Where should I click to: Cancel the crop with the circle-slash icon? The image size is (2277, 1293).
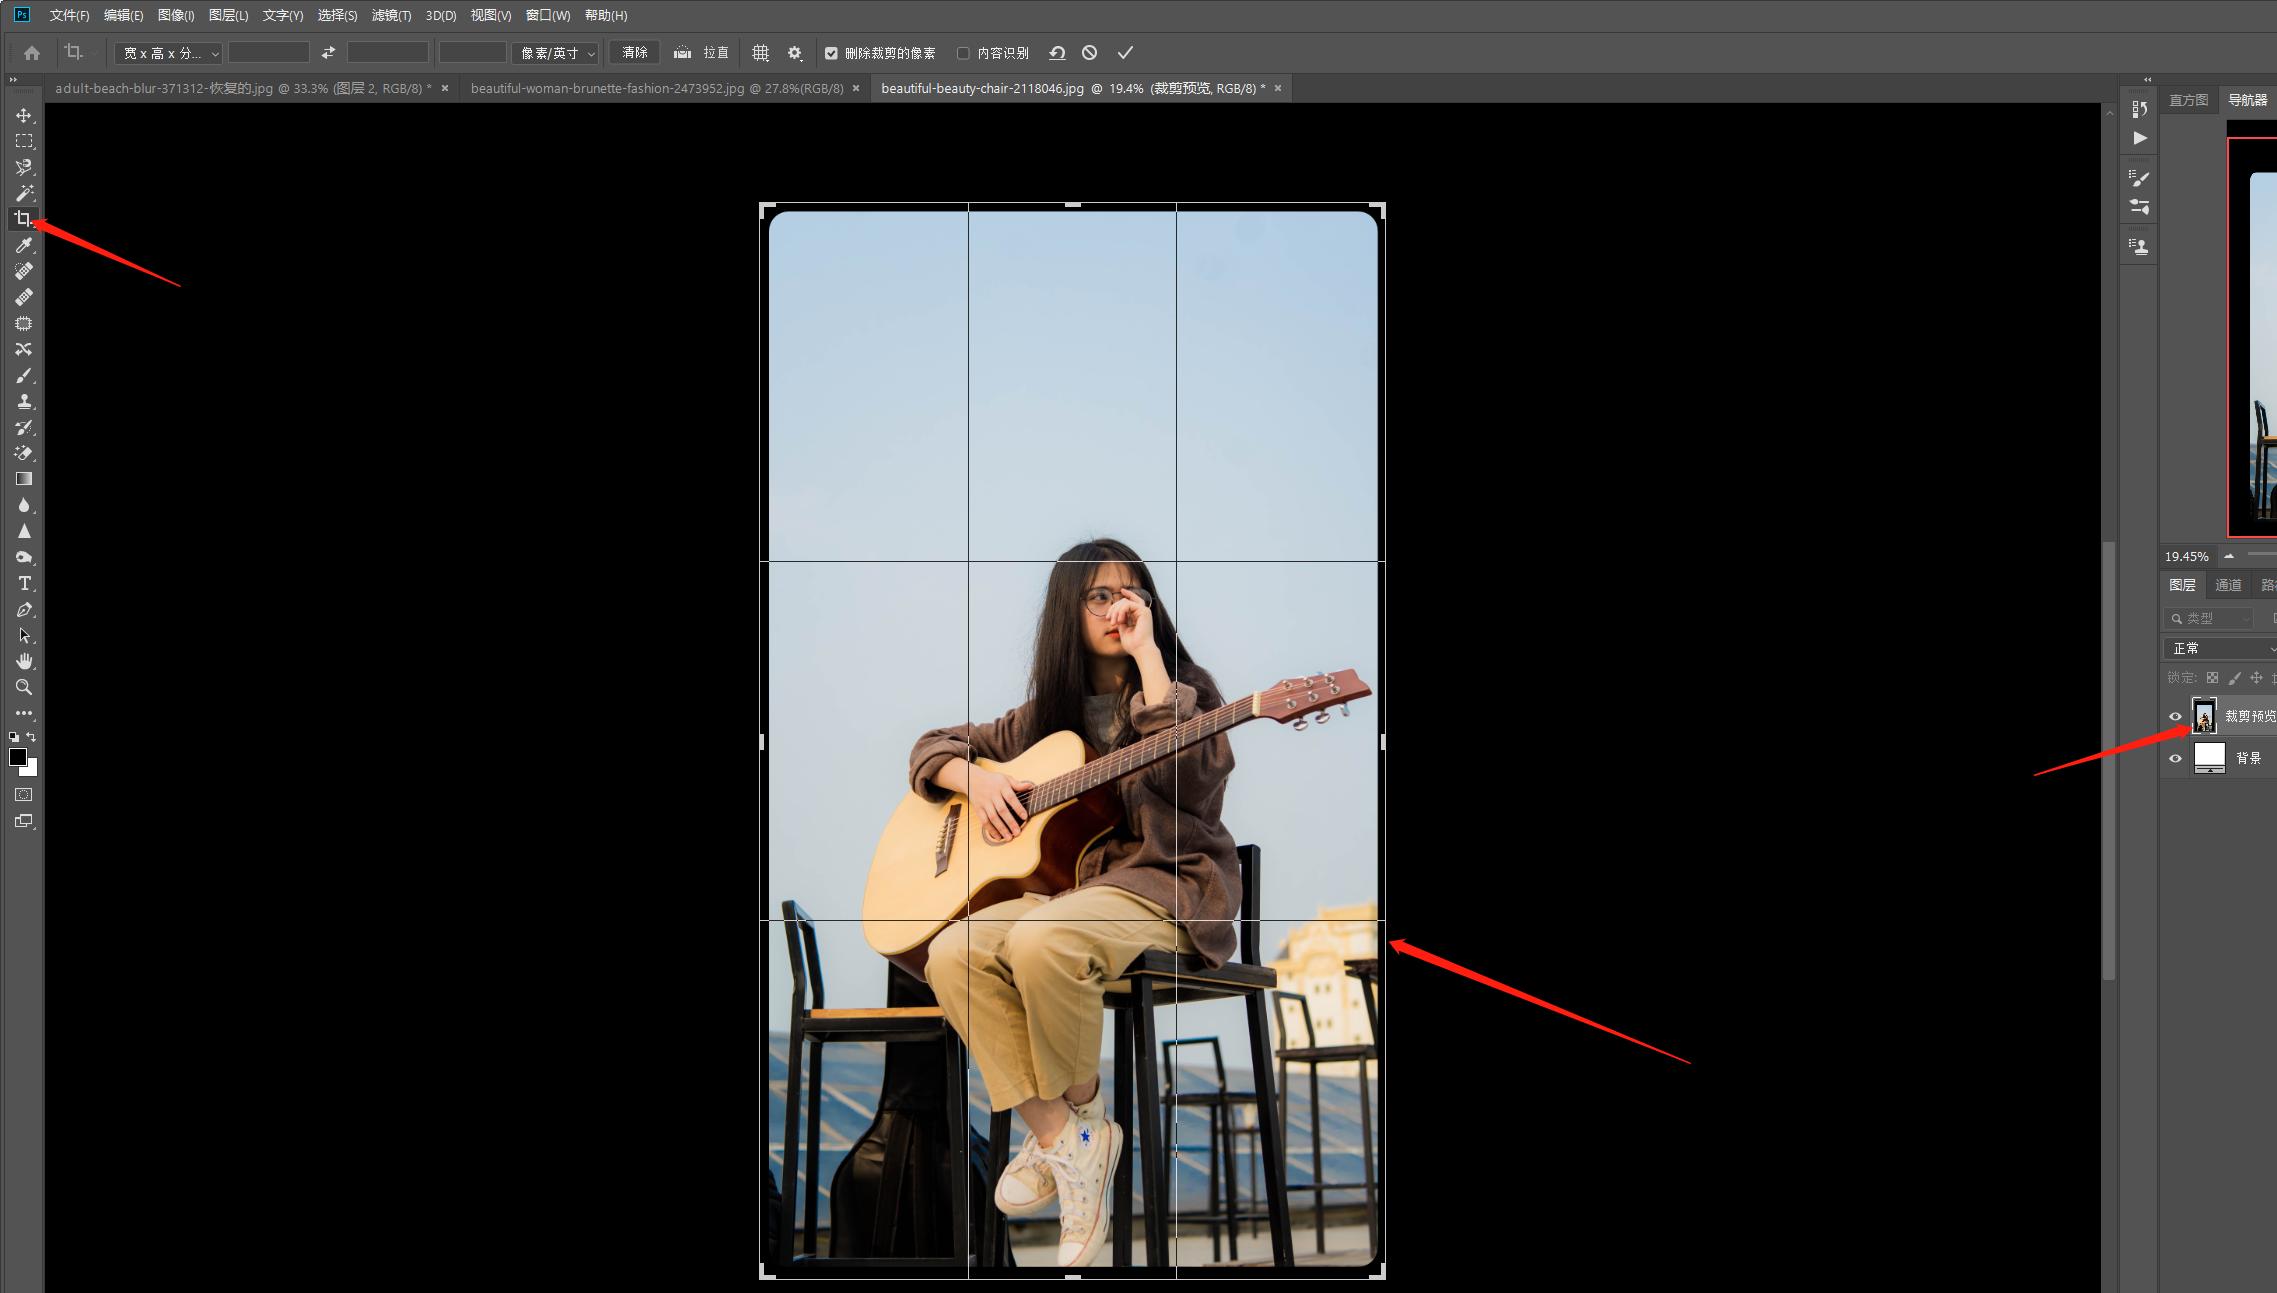pos(1090,53)
